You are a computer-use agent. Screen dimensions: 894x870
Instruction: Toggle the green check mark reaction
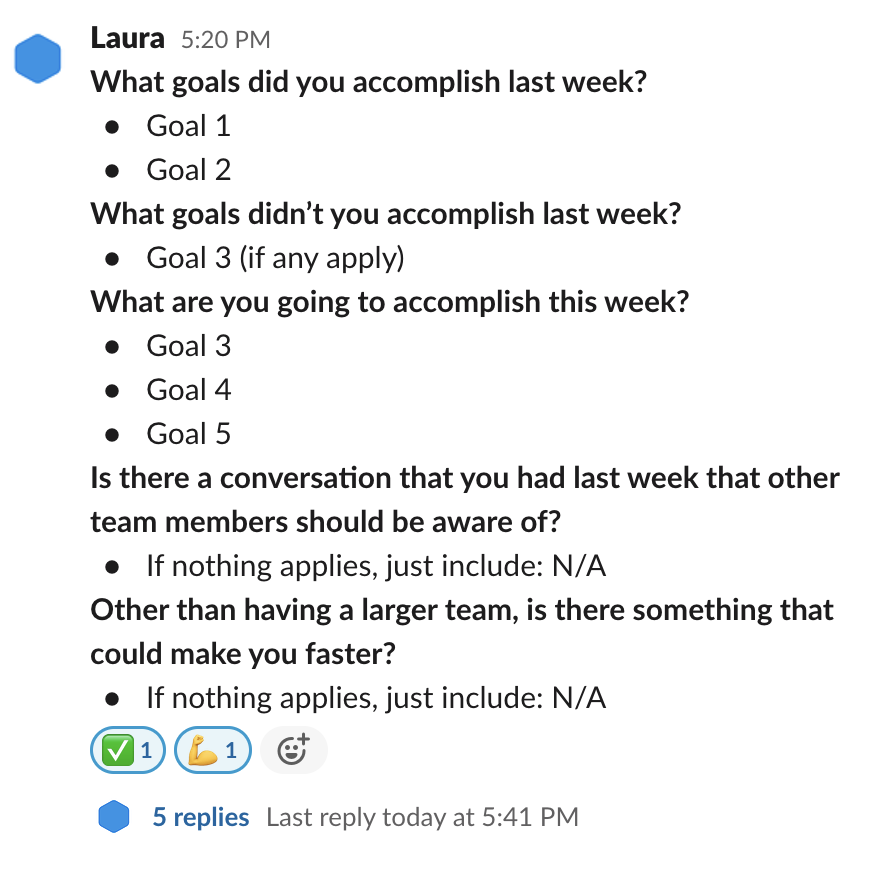tap(127, 750)
